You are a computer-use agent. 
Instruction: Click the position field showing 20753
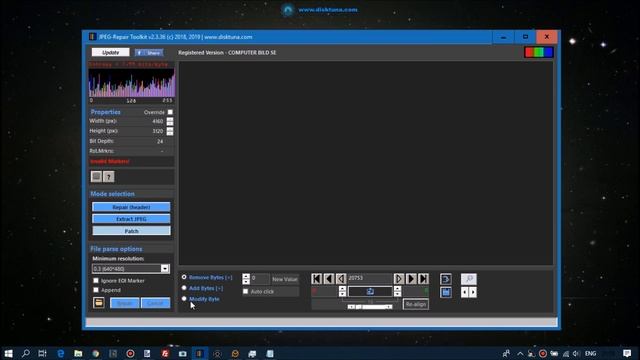point(369,278)
